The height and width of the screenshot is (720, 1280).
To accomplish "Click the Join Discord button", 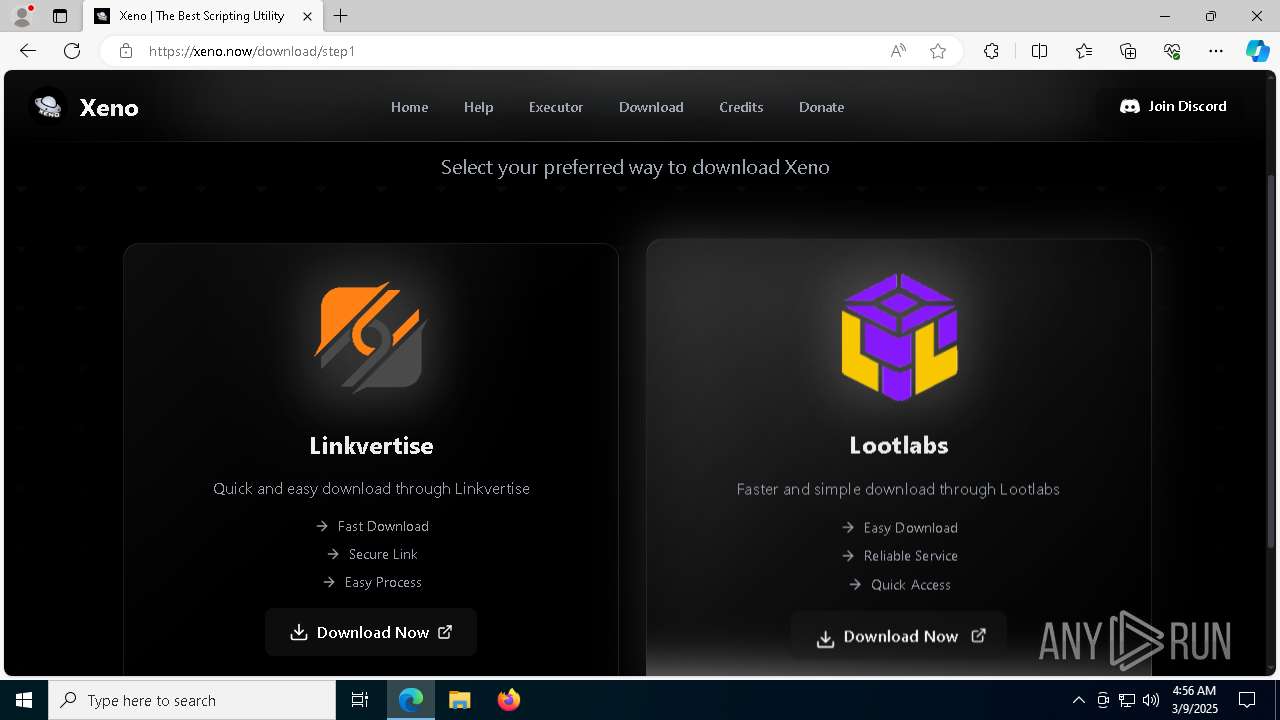I will (x=1173, y=106).
